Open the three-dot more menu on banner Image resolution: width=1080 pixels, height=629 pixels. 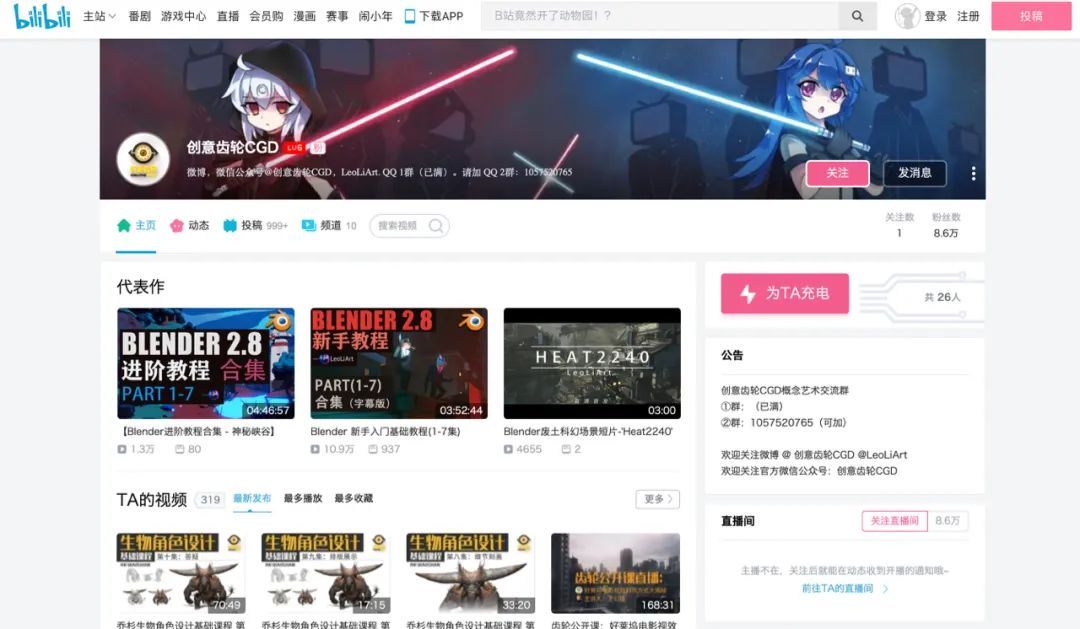click(973, 174)
